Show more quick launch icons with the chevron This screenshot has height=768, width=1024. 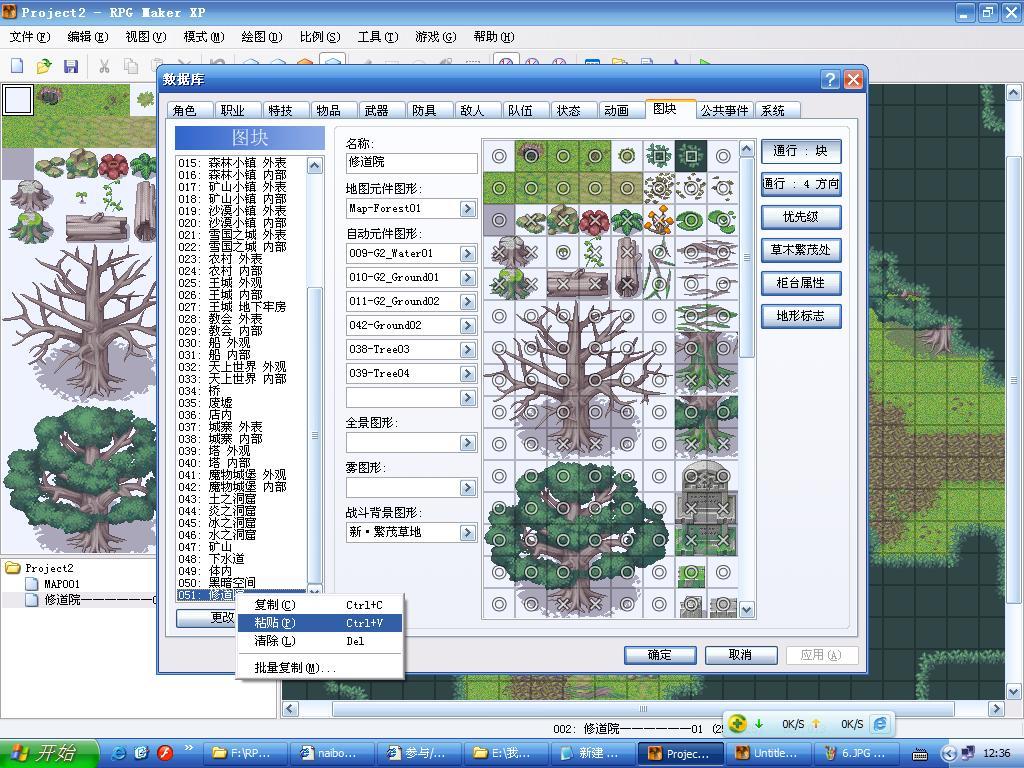189,748
